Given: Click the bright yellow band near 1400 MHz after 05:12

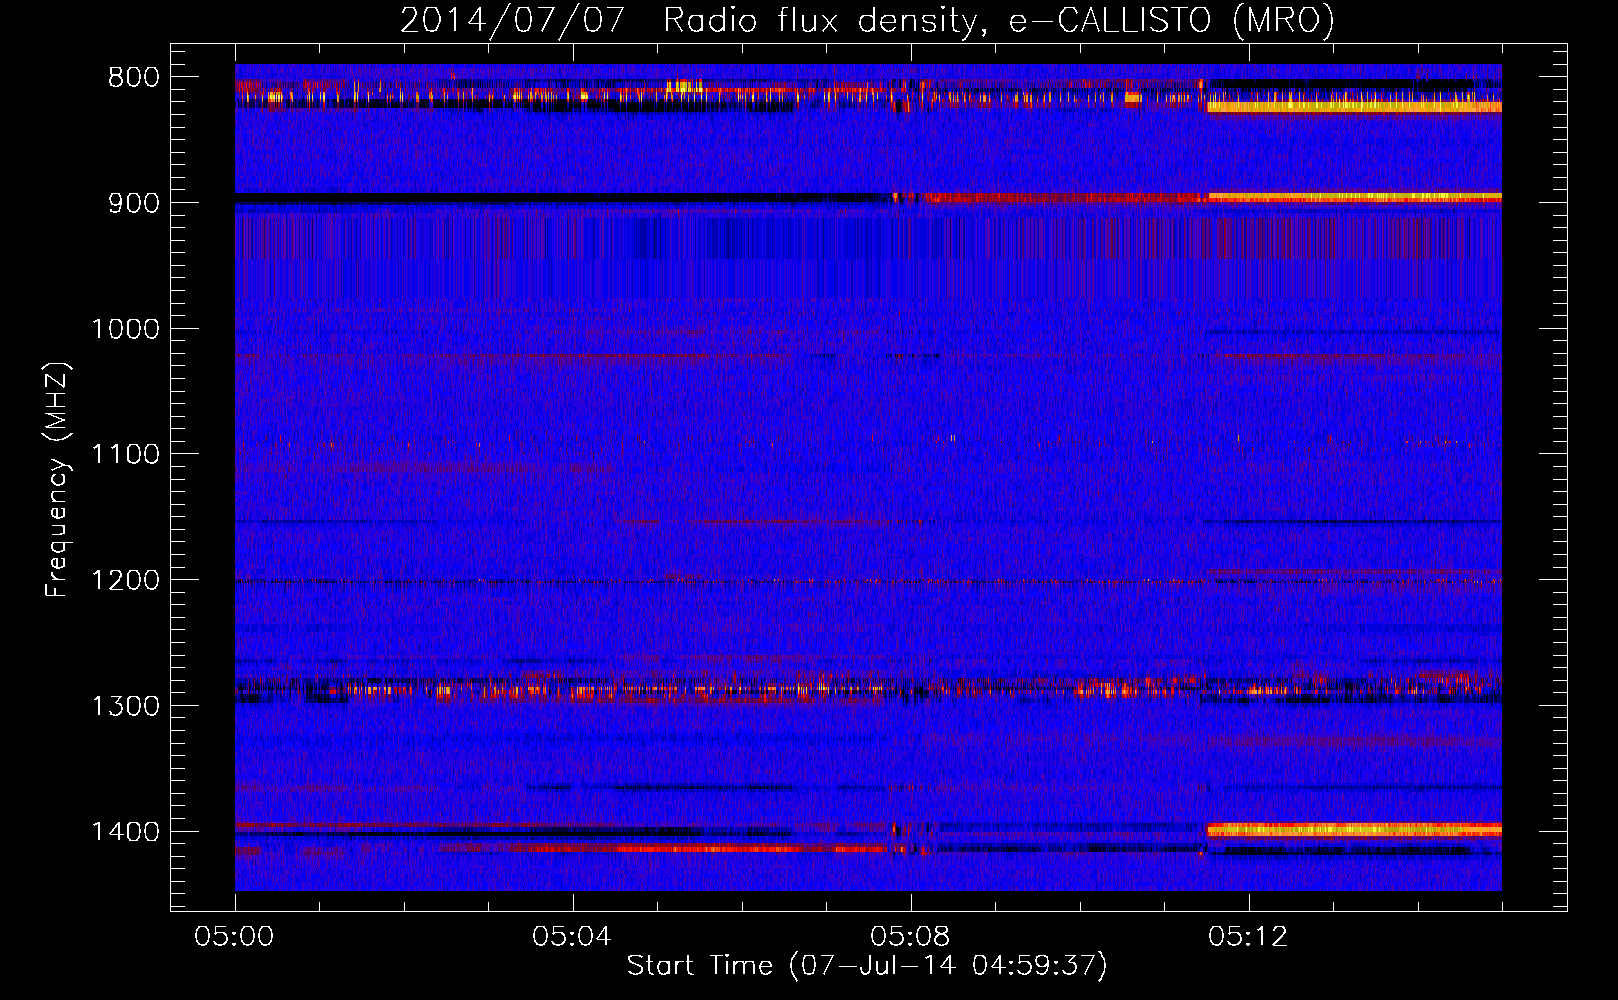Looking at the screenshot, I should coord(1355,829).
